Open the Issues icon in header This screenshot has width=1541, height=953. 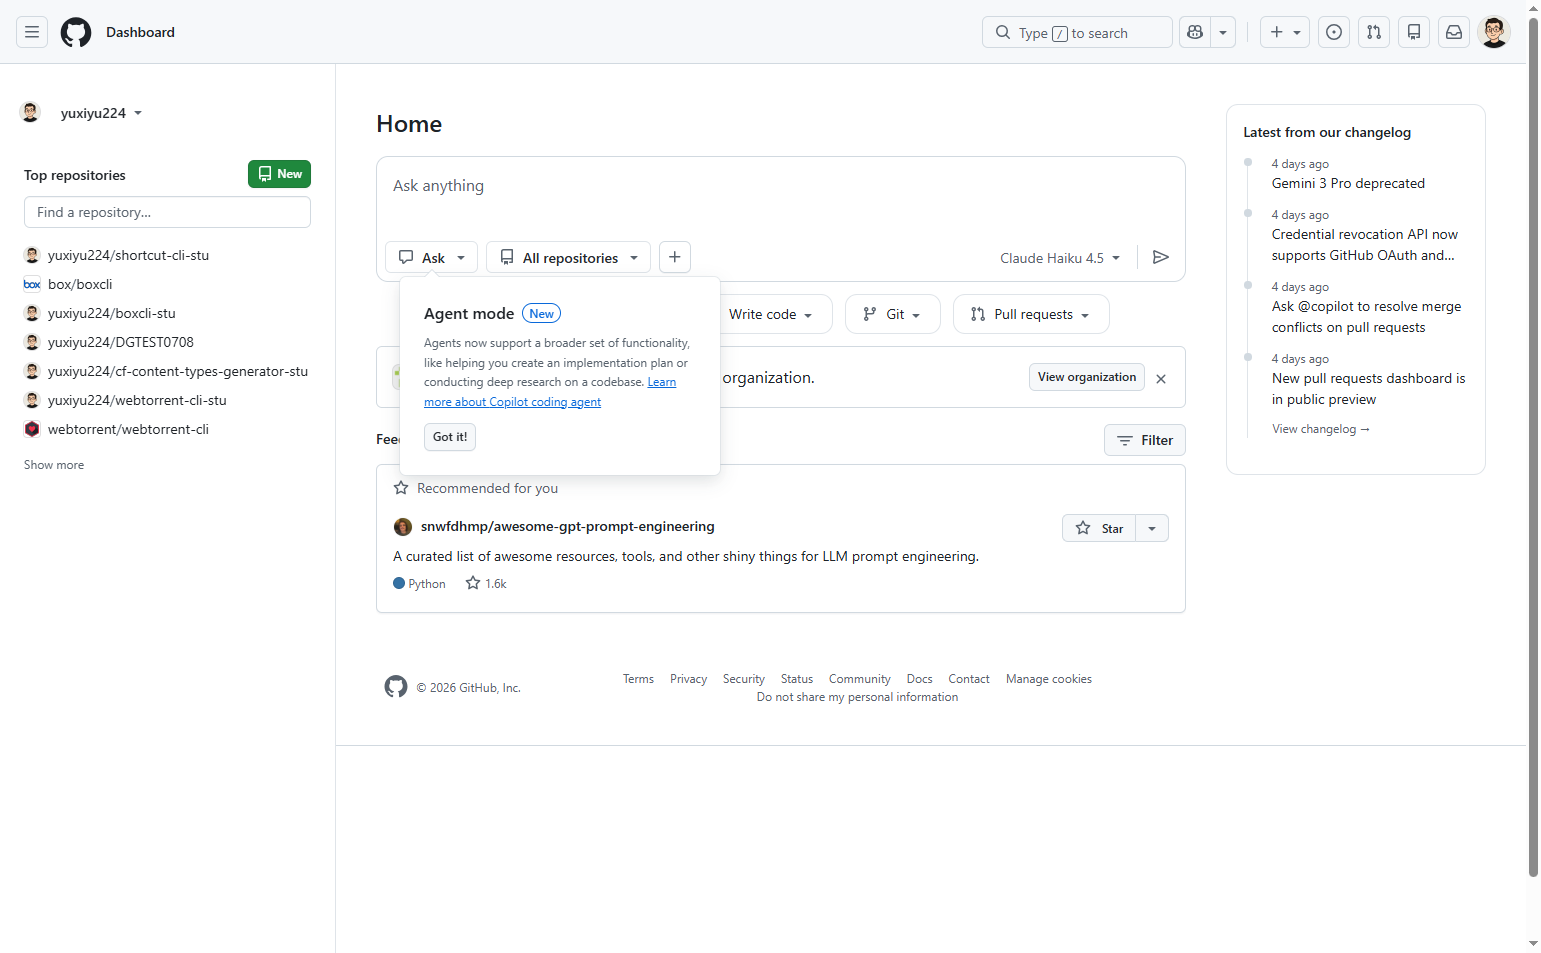click(1334, 32)
